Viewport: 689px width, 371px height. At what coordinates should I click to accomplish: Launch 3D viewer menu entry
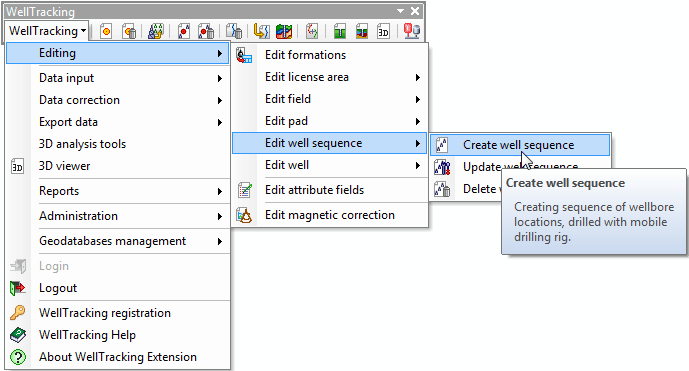pos(118,166)
